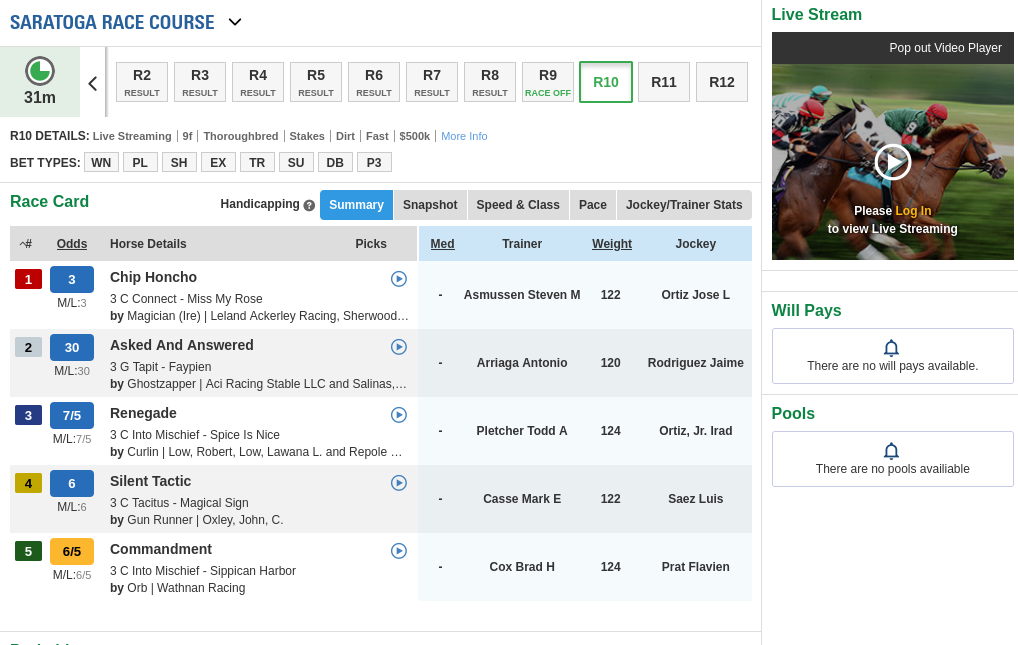Click the Pools bell icon

point(891,451)
